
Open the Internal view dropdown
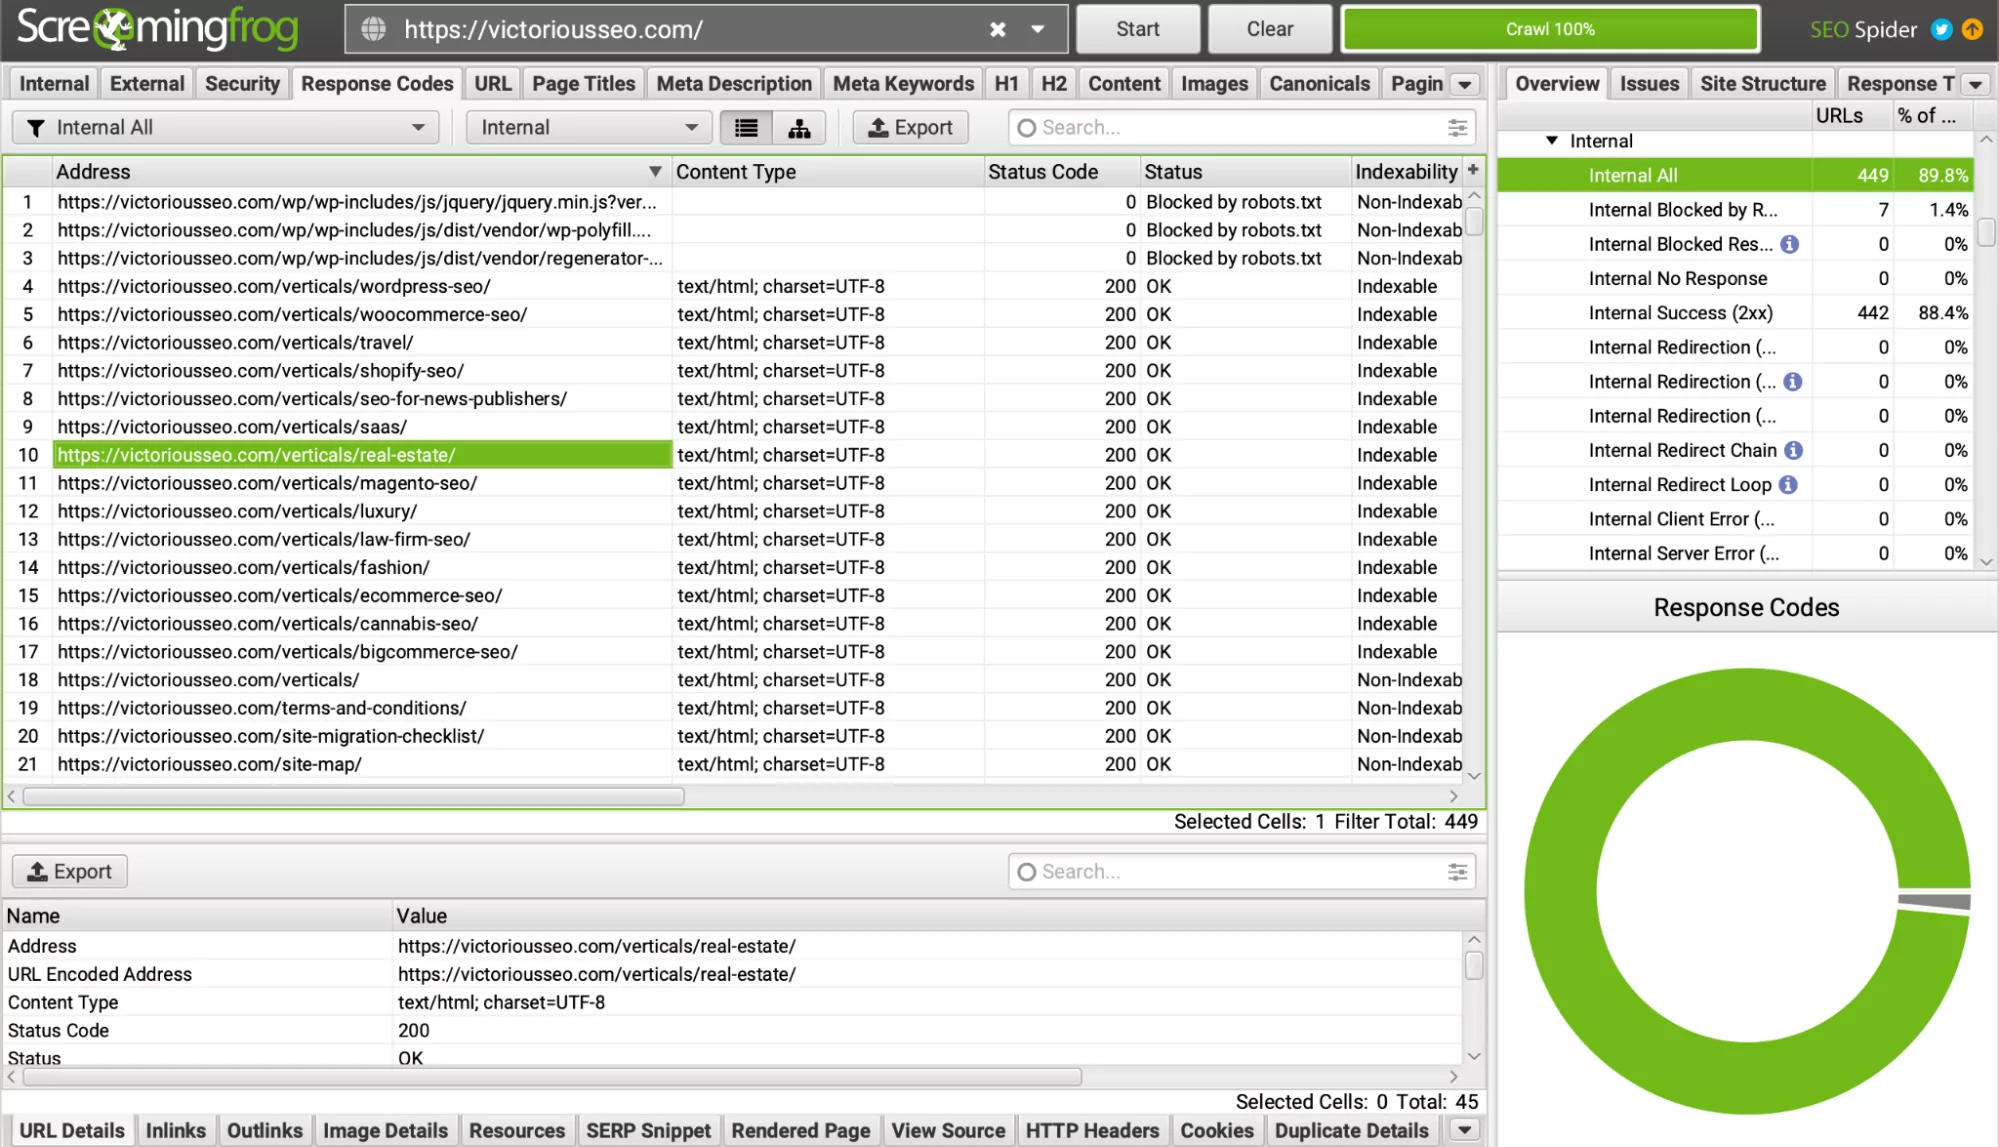click(588, 128)
